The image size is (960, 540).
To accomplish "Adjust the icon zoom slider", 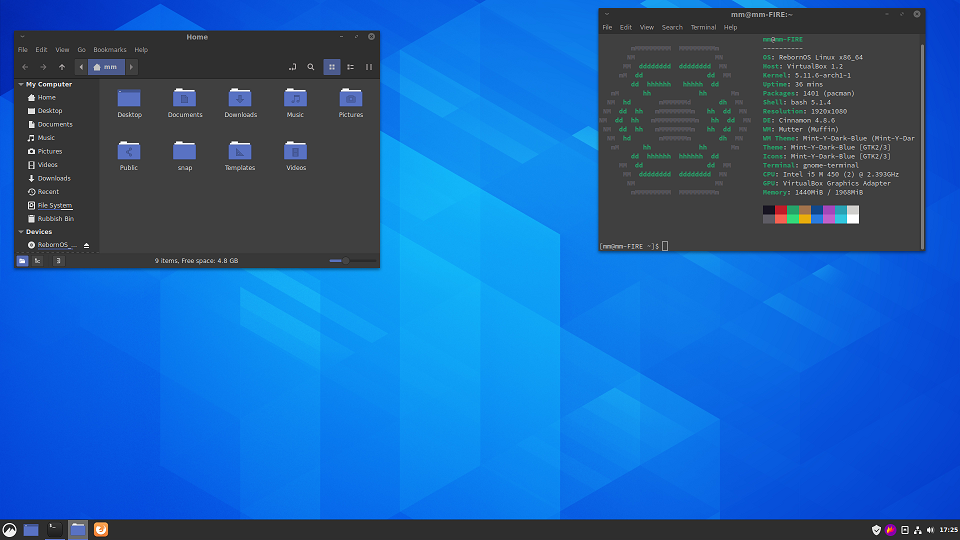I will (x=352, y=261).
